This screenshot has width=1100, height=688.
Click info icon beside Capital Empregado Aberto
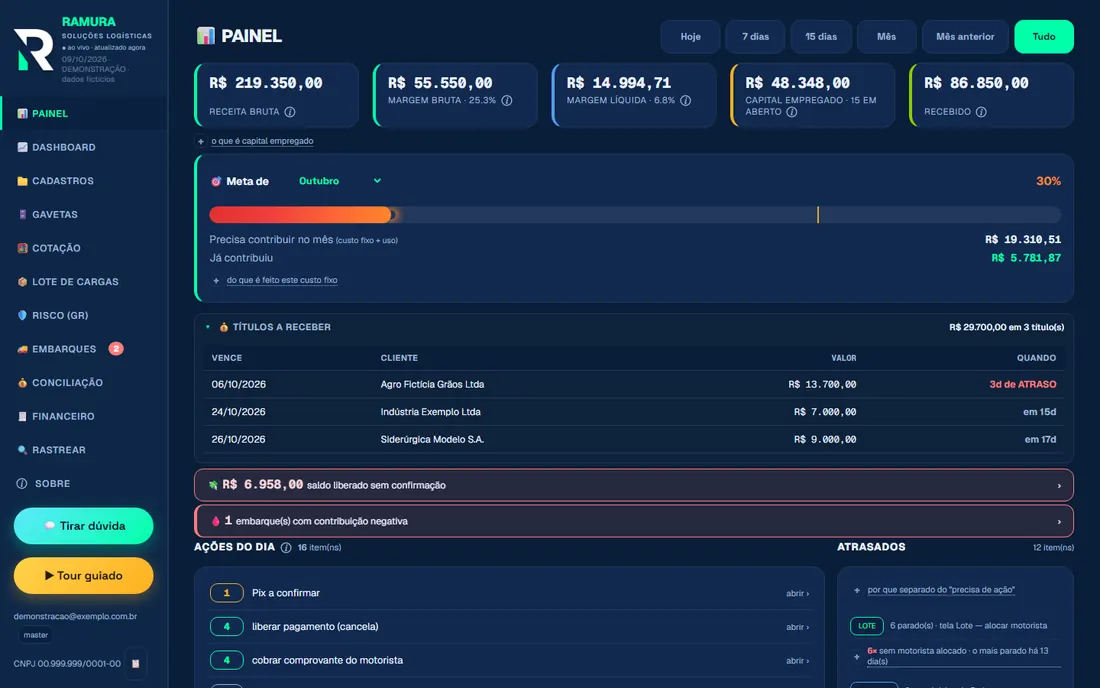791,112
